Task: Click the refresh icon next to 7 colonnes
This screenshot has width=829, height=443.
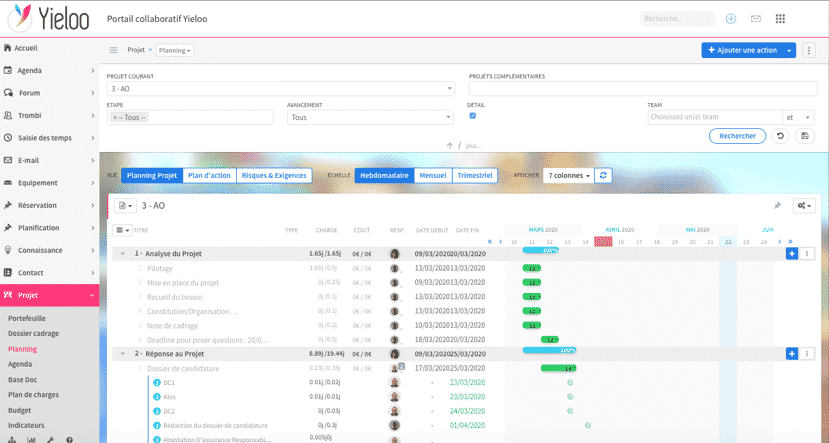Action: (602, 175)
